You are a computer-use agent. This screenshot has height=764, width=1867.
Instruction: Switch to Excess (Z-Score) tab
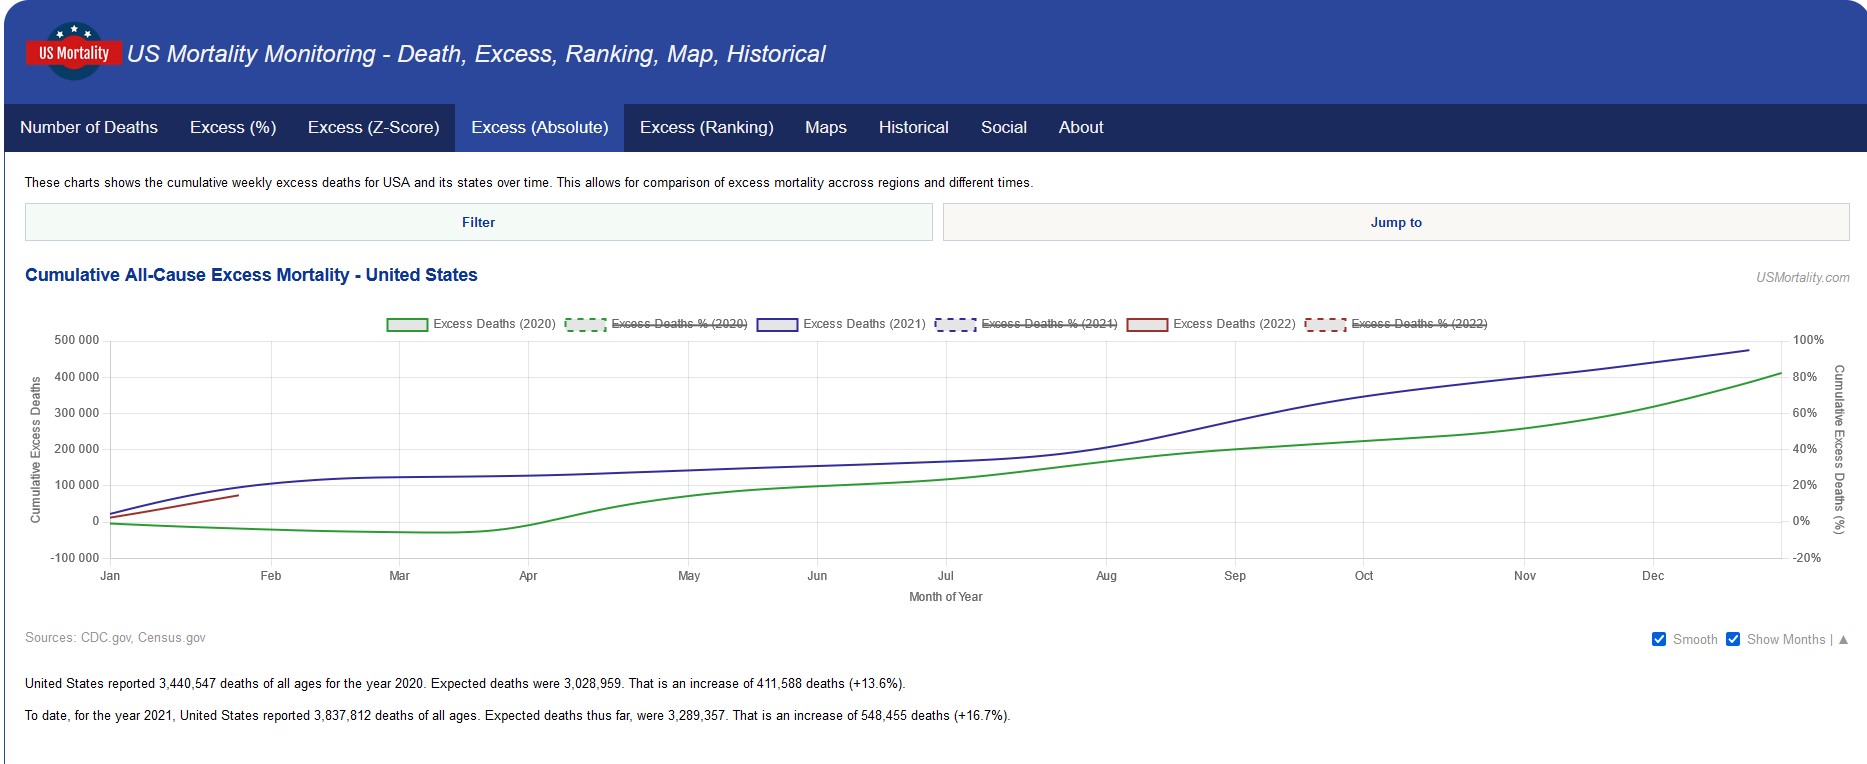[373, 127]
